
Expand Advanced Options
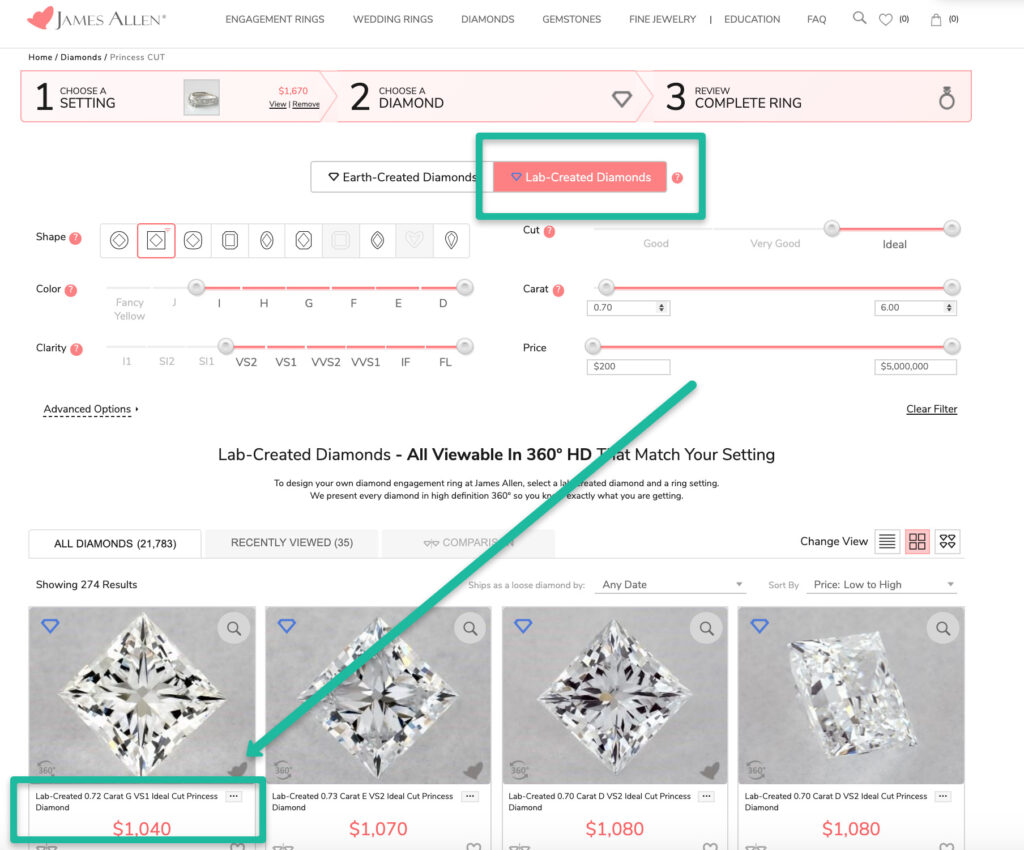(x=91, y=409)
